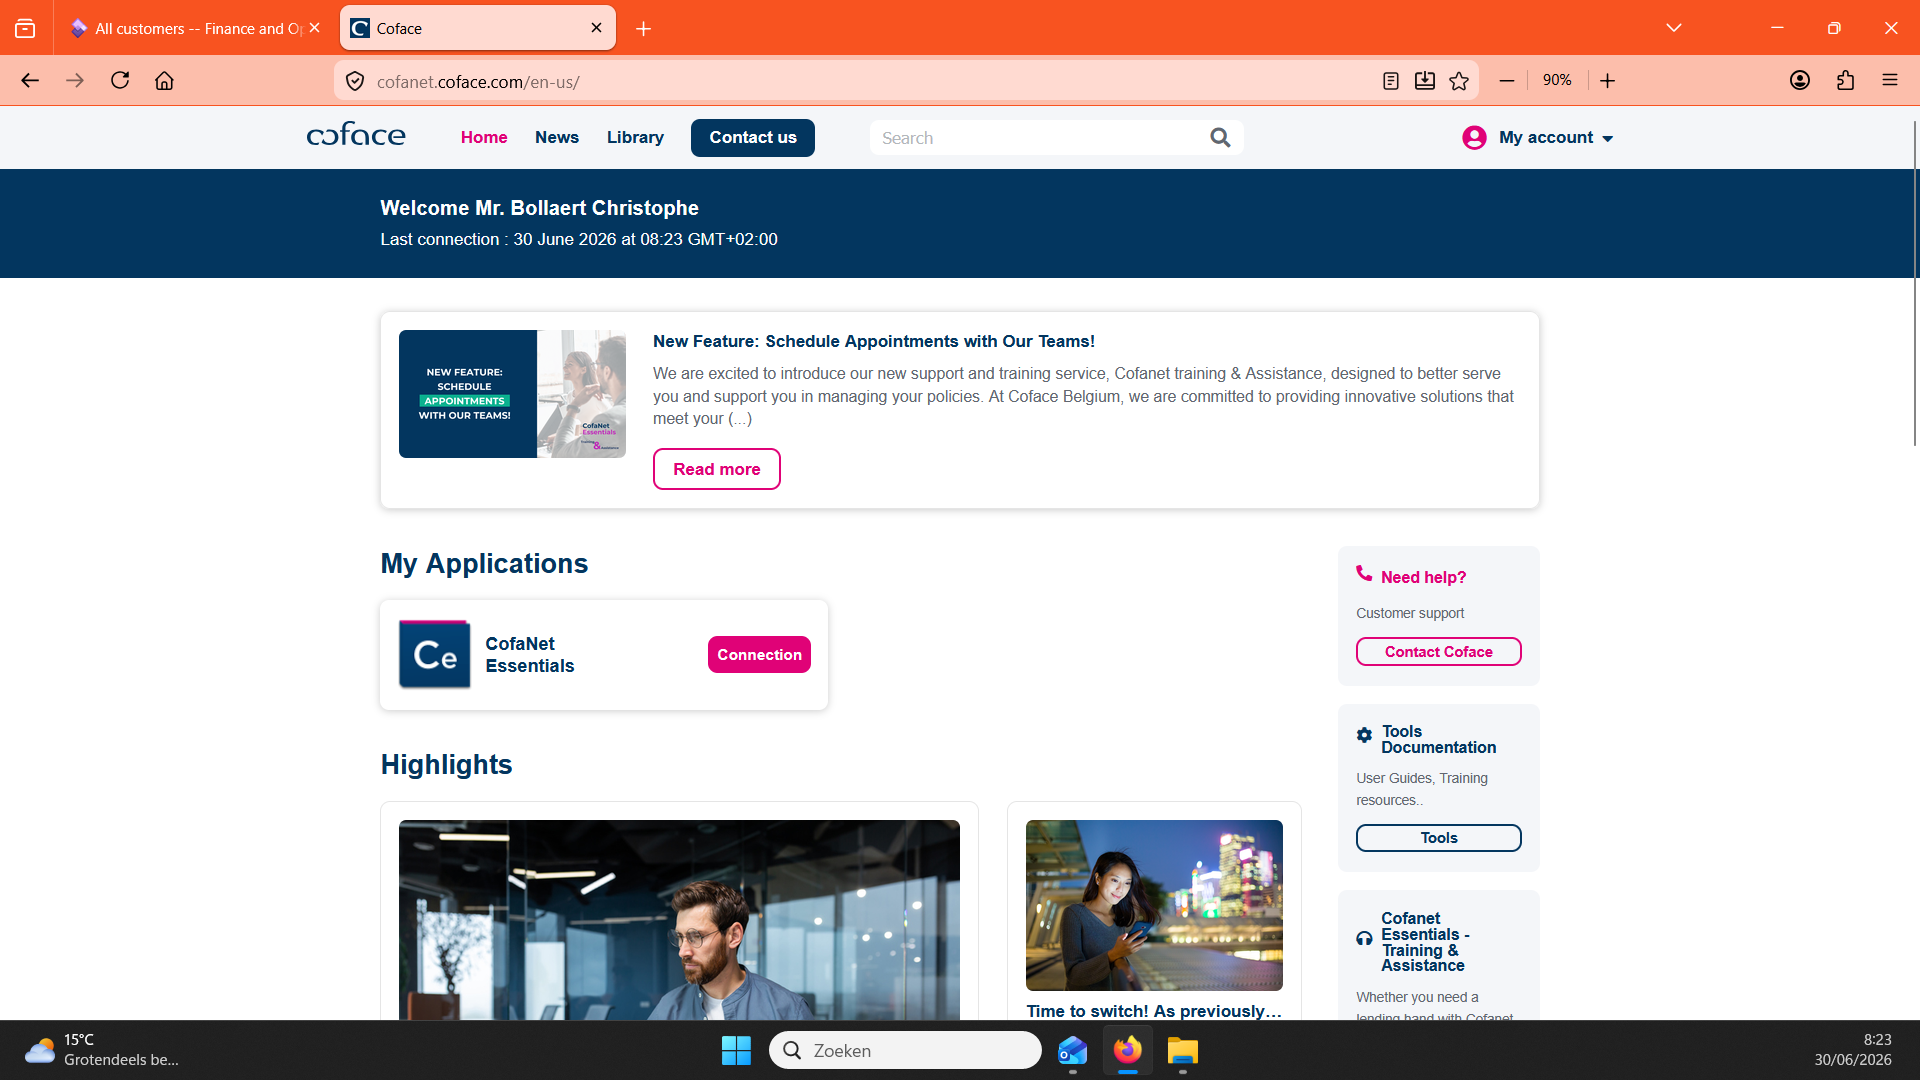
Task: Click the Coface logo
Action: (x=356, y=135)
